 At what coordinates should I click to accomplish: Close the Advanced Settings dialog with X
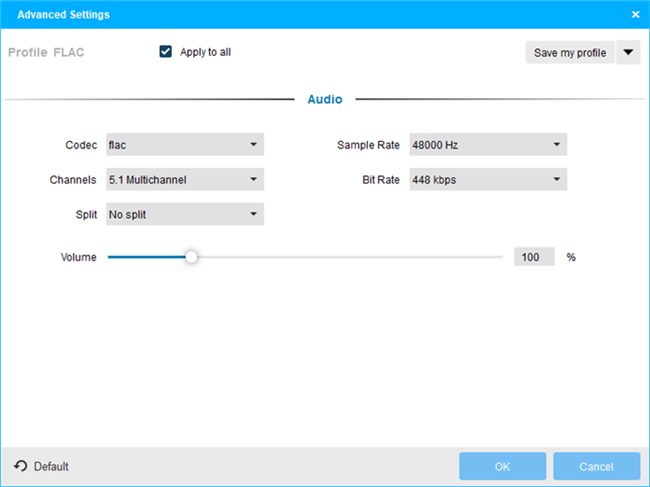pos(635,14)
